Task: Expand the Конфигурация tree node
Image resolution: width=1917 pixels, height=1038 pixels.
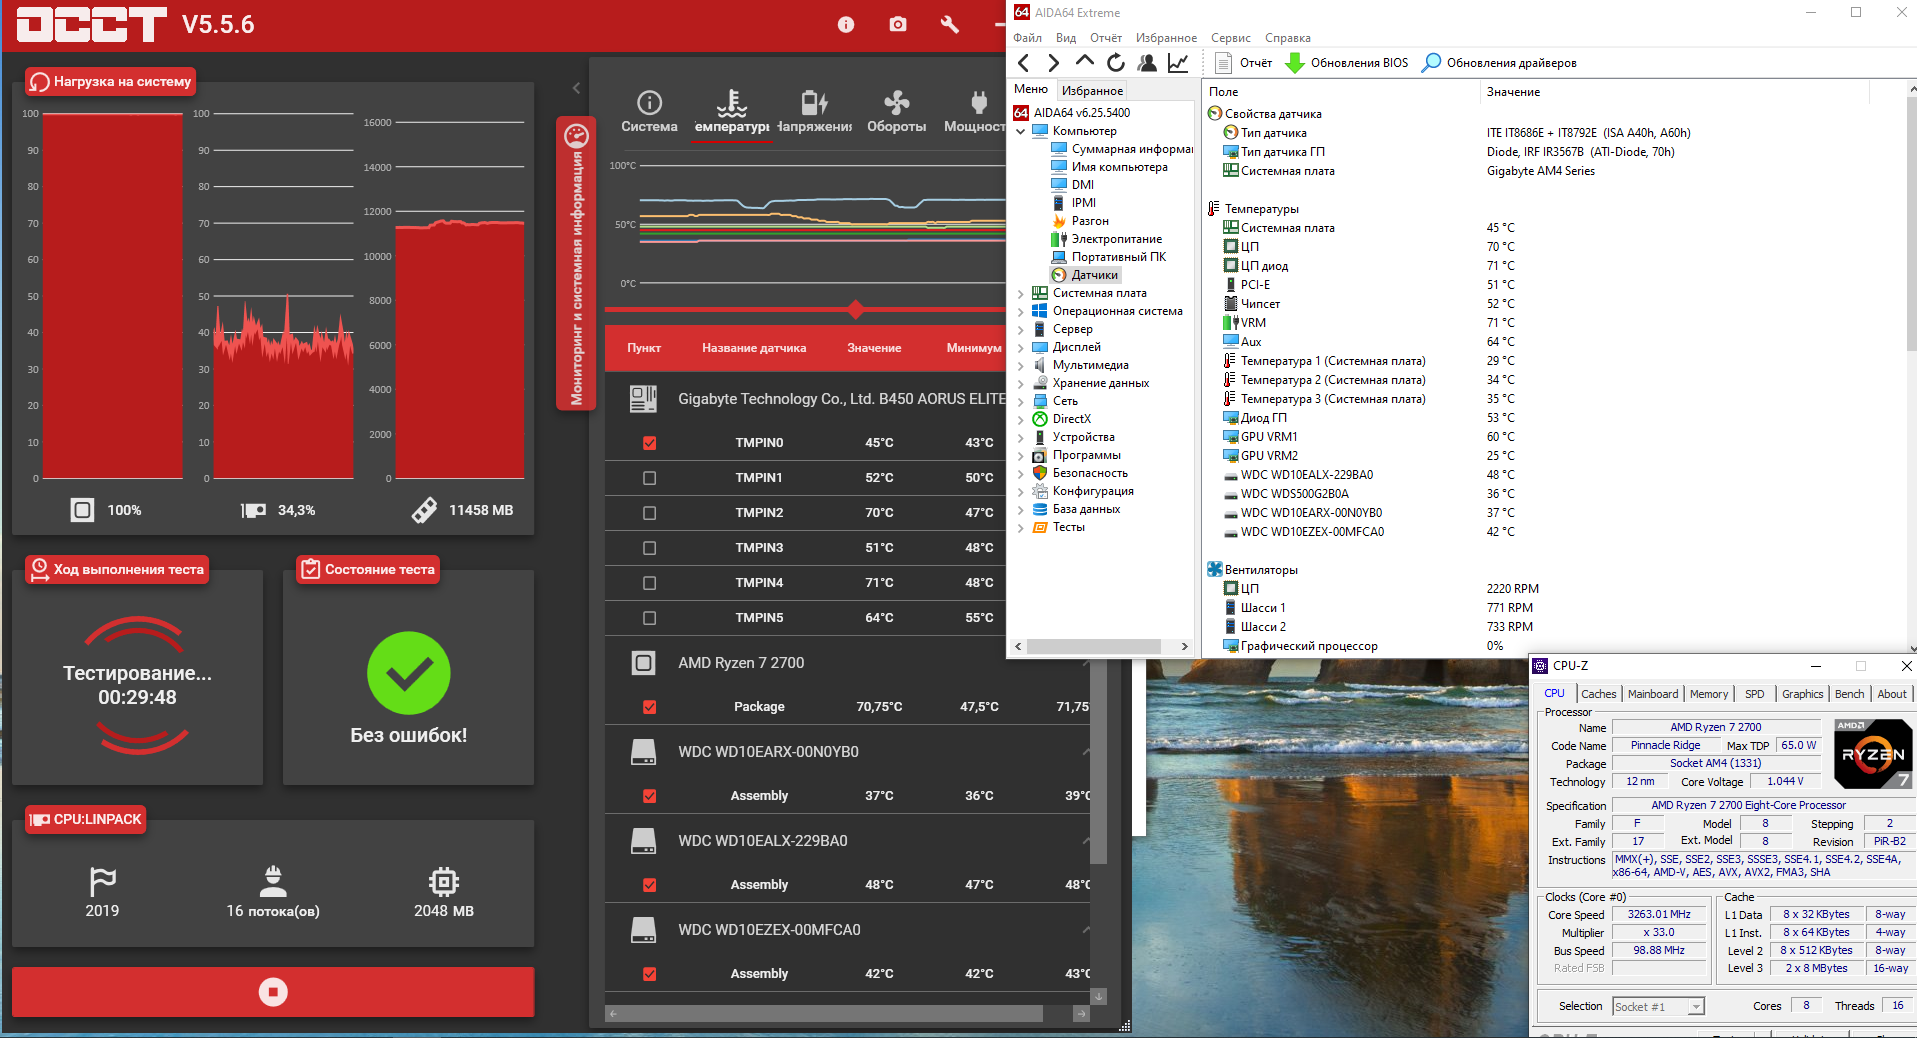Action: point(1020,491)
